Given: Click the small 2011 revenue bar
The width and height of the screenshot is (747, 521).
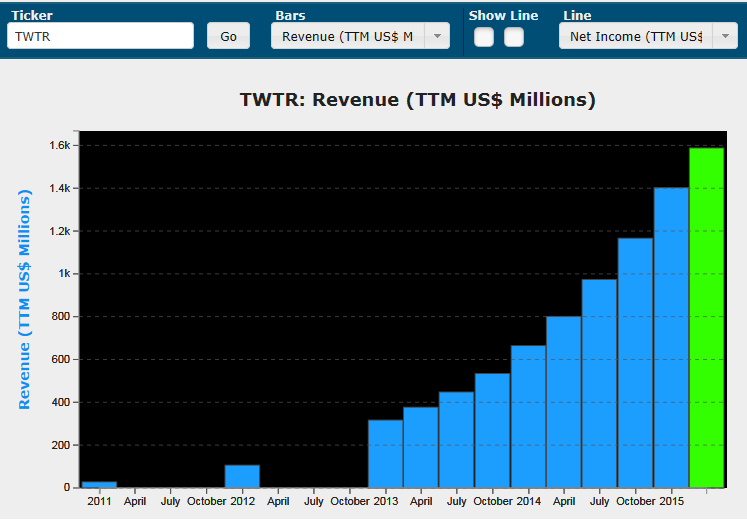Looking at the screenshot, I should [x=99, y=485].
